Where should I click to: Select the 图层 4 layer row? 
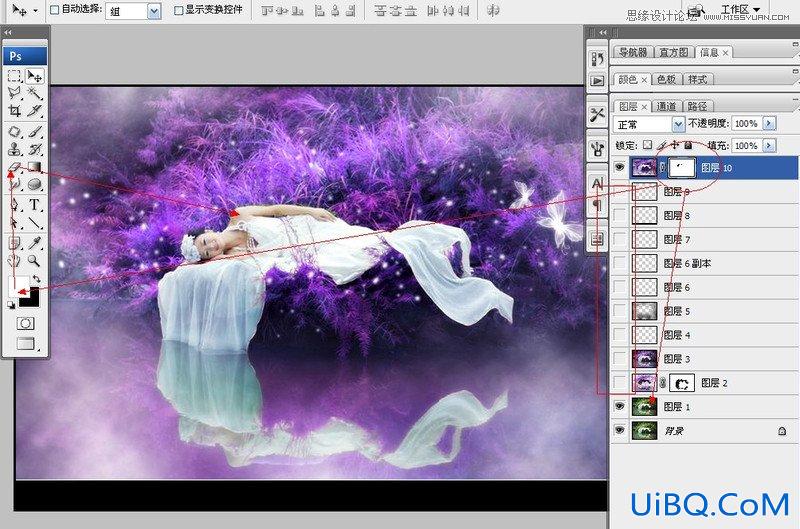tap(705, 335)
